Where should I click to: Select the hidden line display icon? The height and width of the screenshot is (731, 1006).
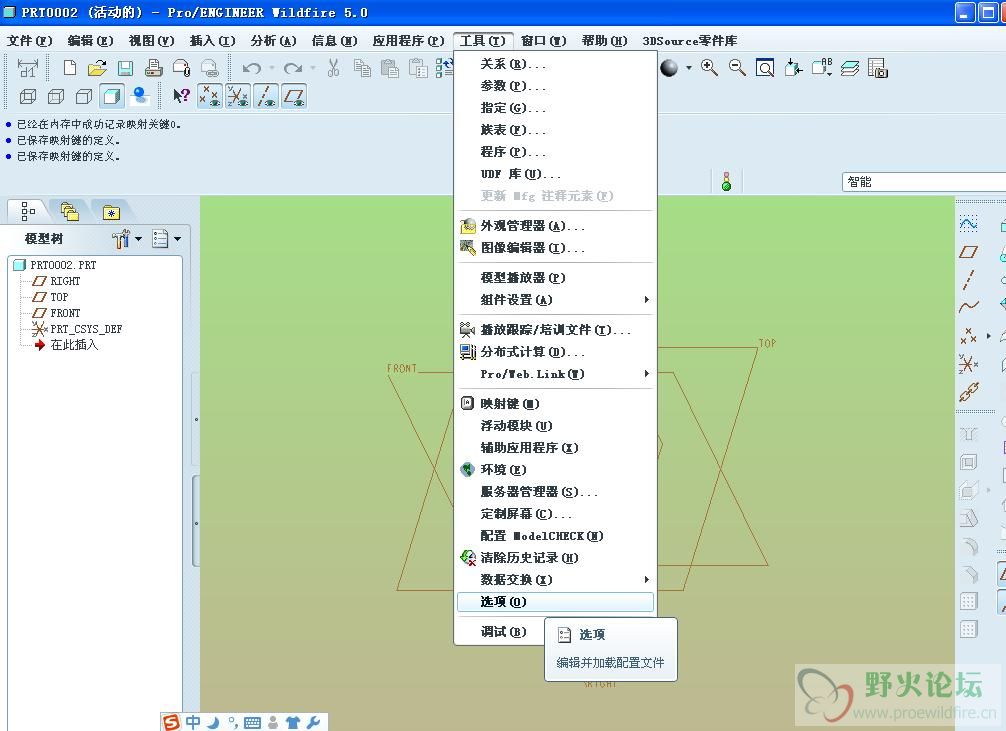[56, 96]
